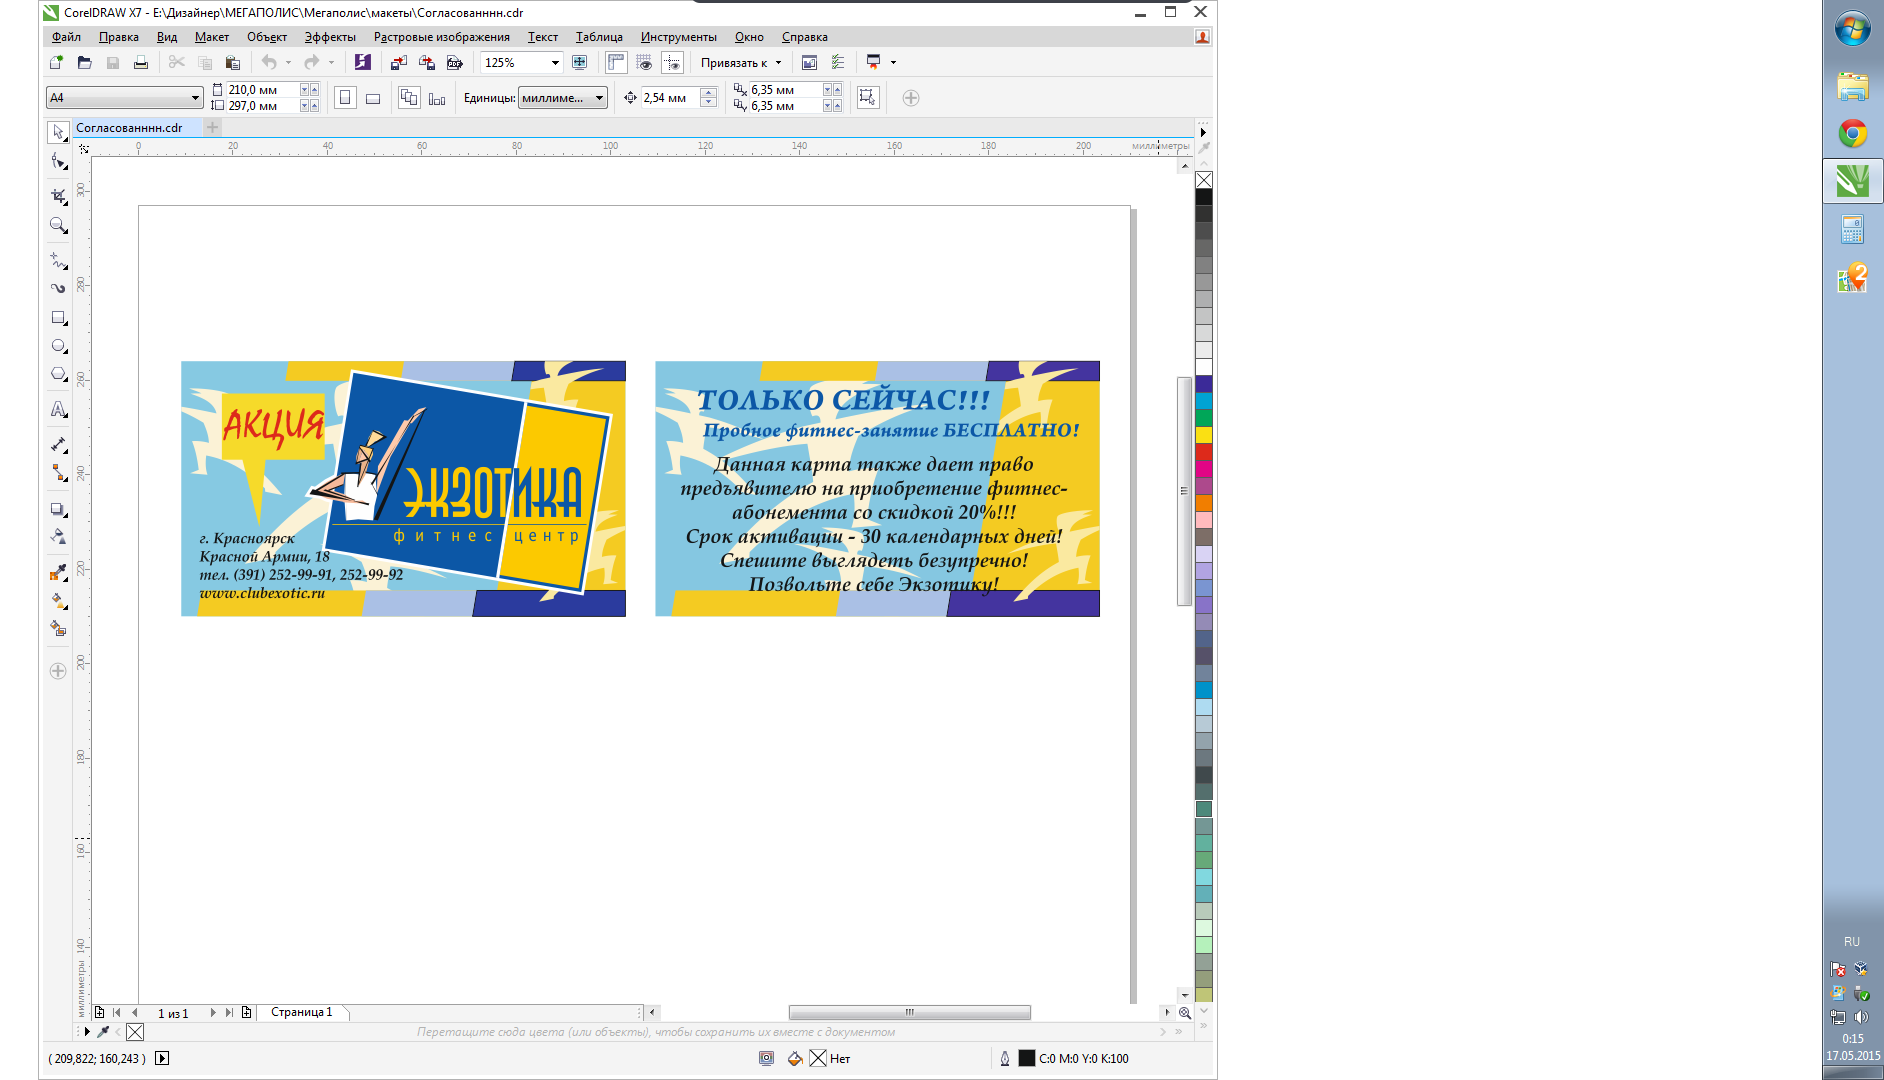Select the Parallel Dimension tool
1884x1080 pixels.
coord(58,444)
